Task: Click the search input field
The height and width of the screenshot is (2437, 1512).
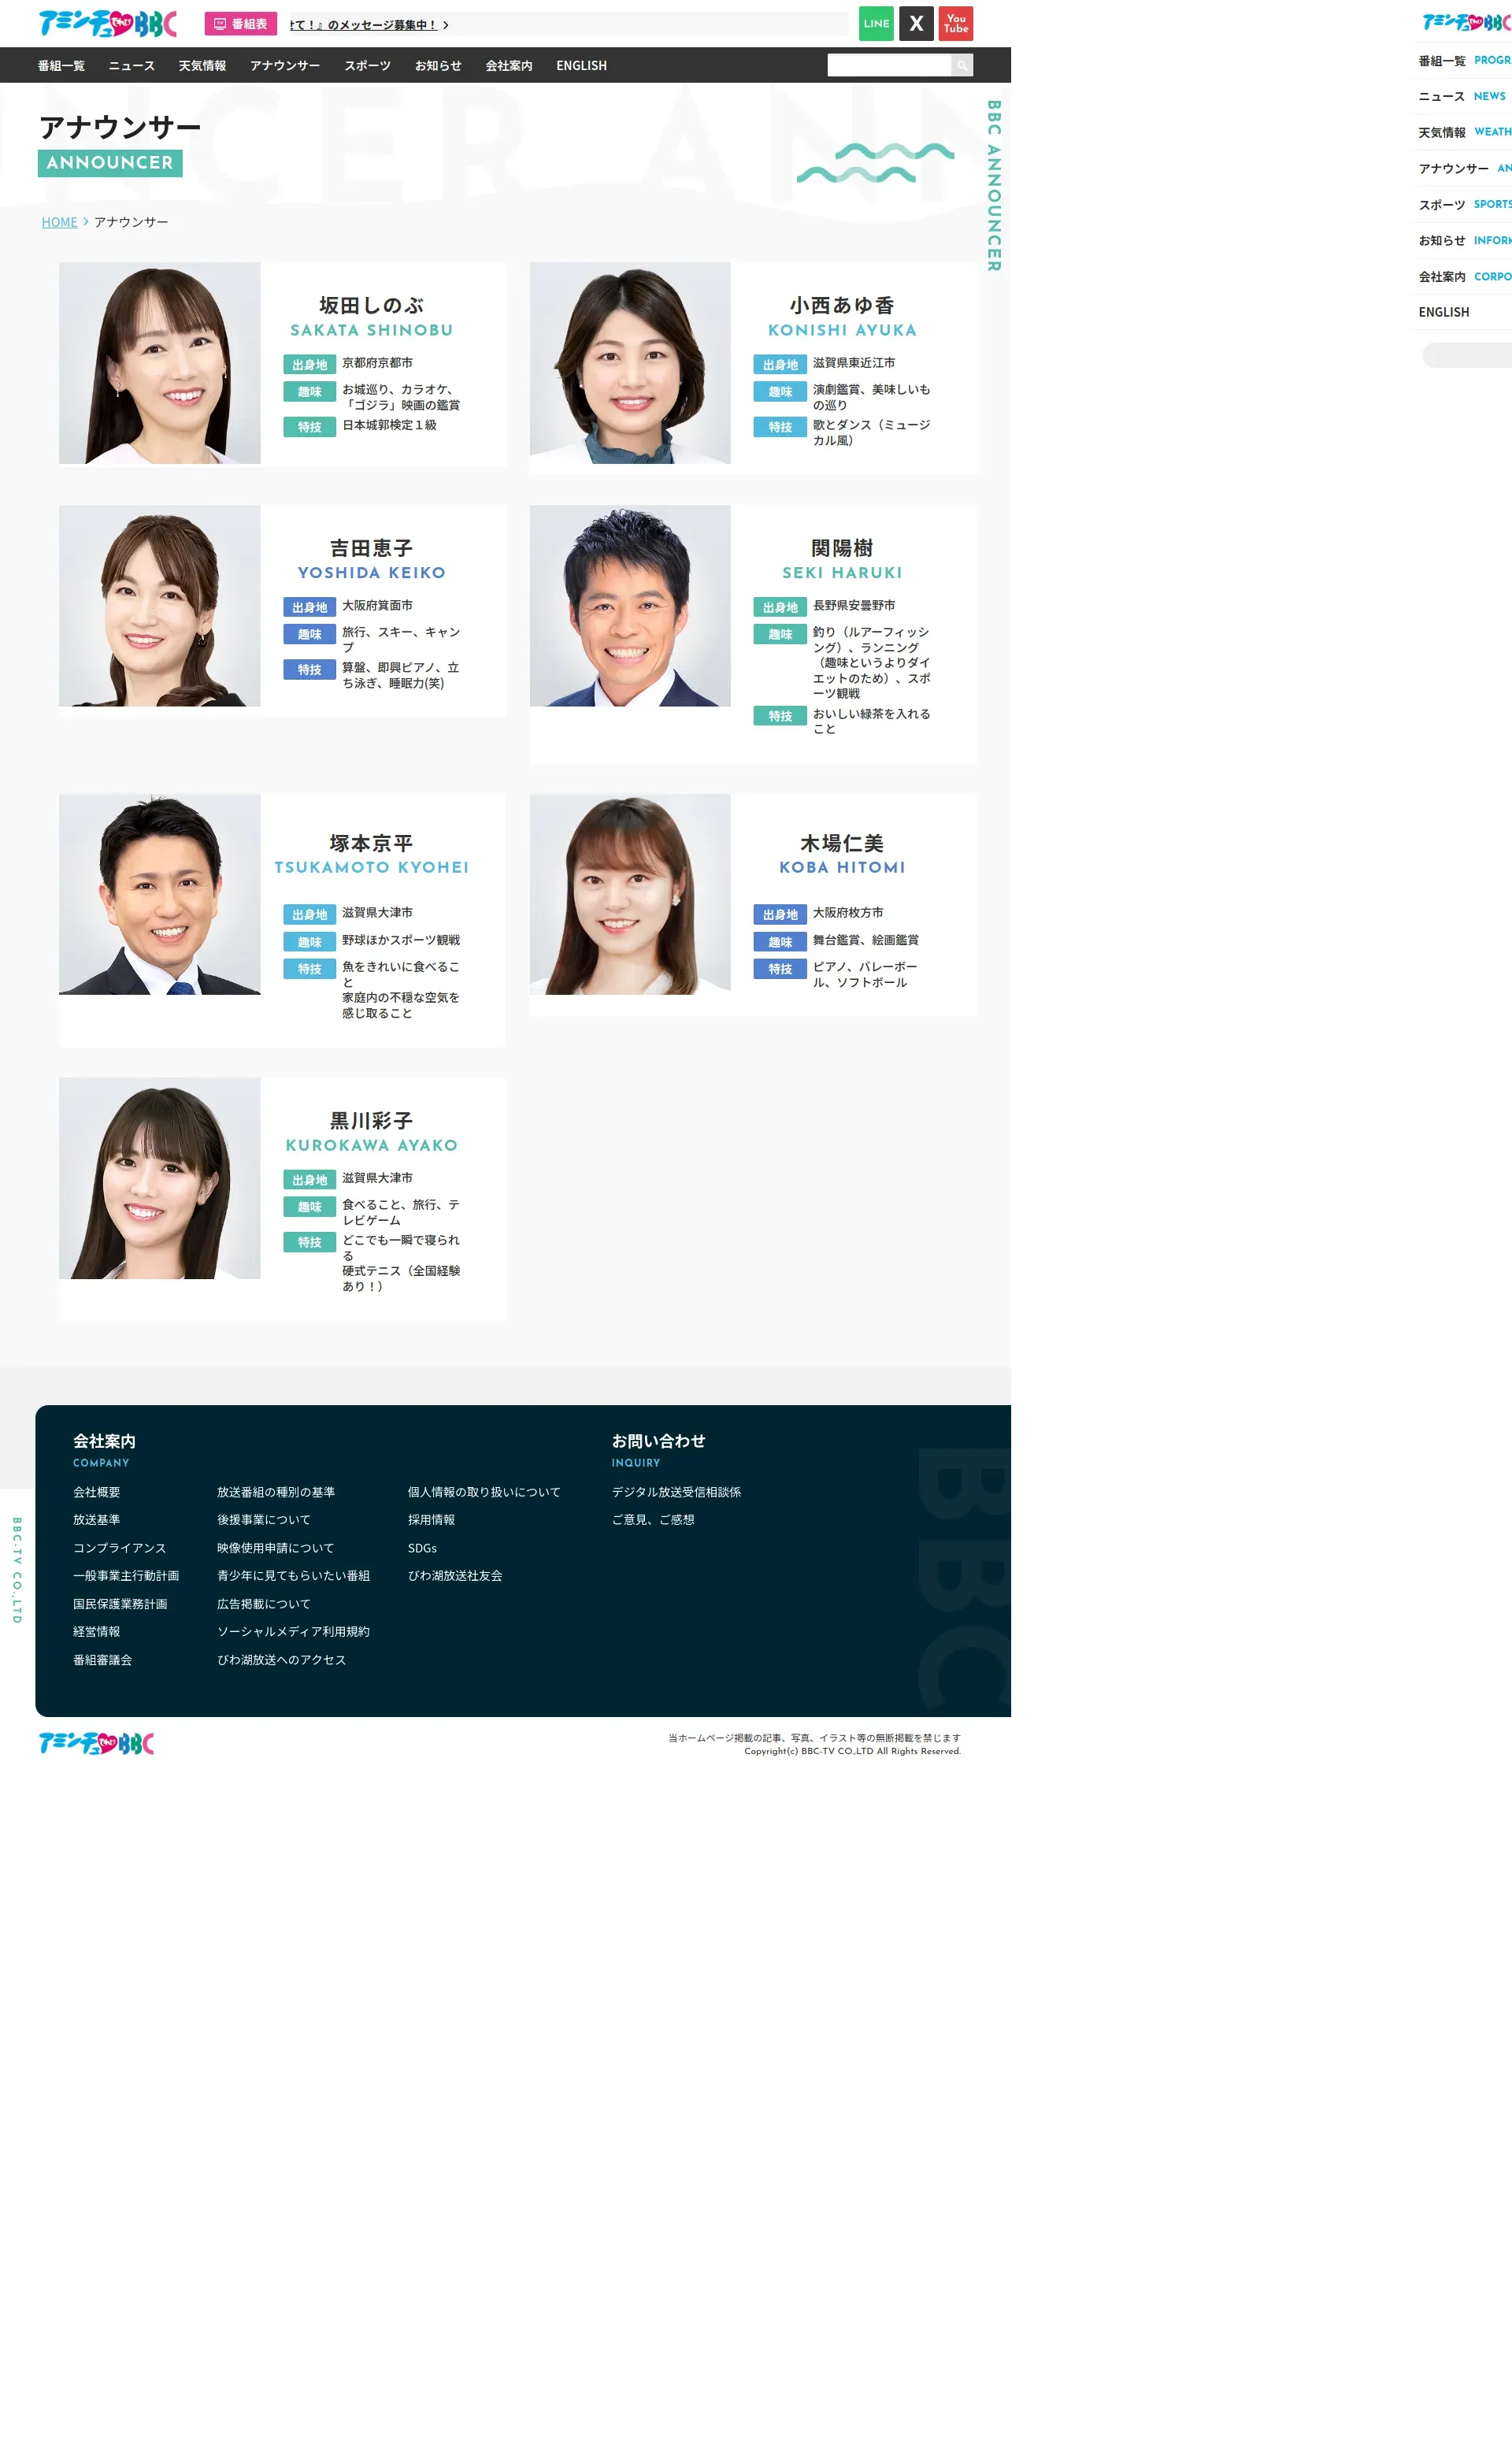Action: pos(888,65)
